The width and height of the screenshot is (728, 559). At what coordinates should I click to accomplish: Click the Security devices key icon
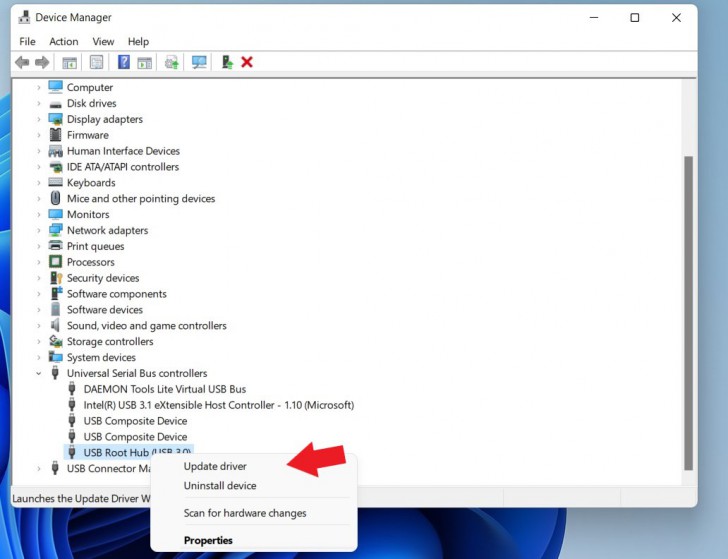(56, 278)
